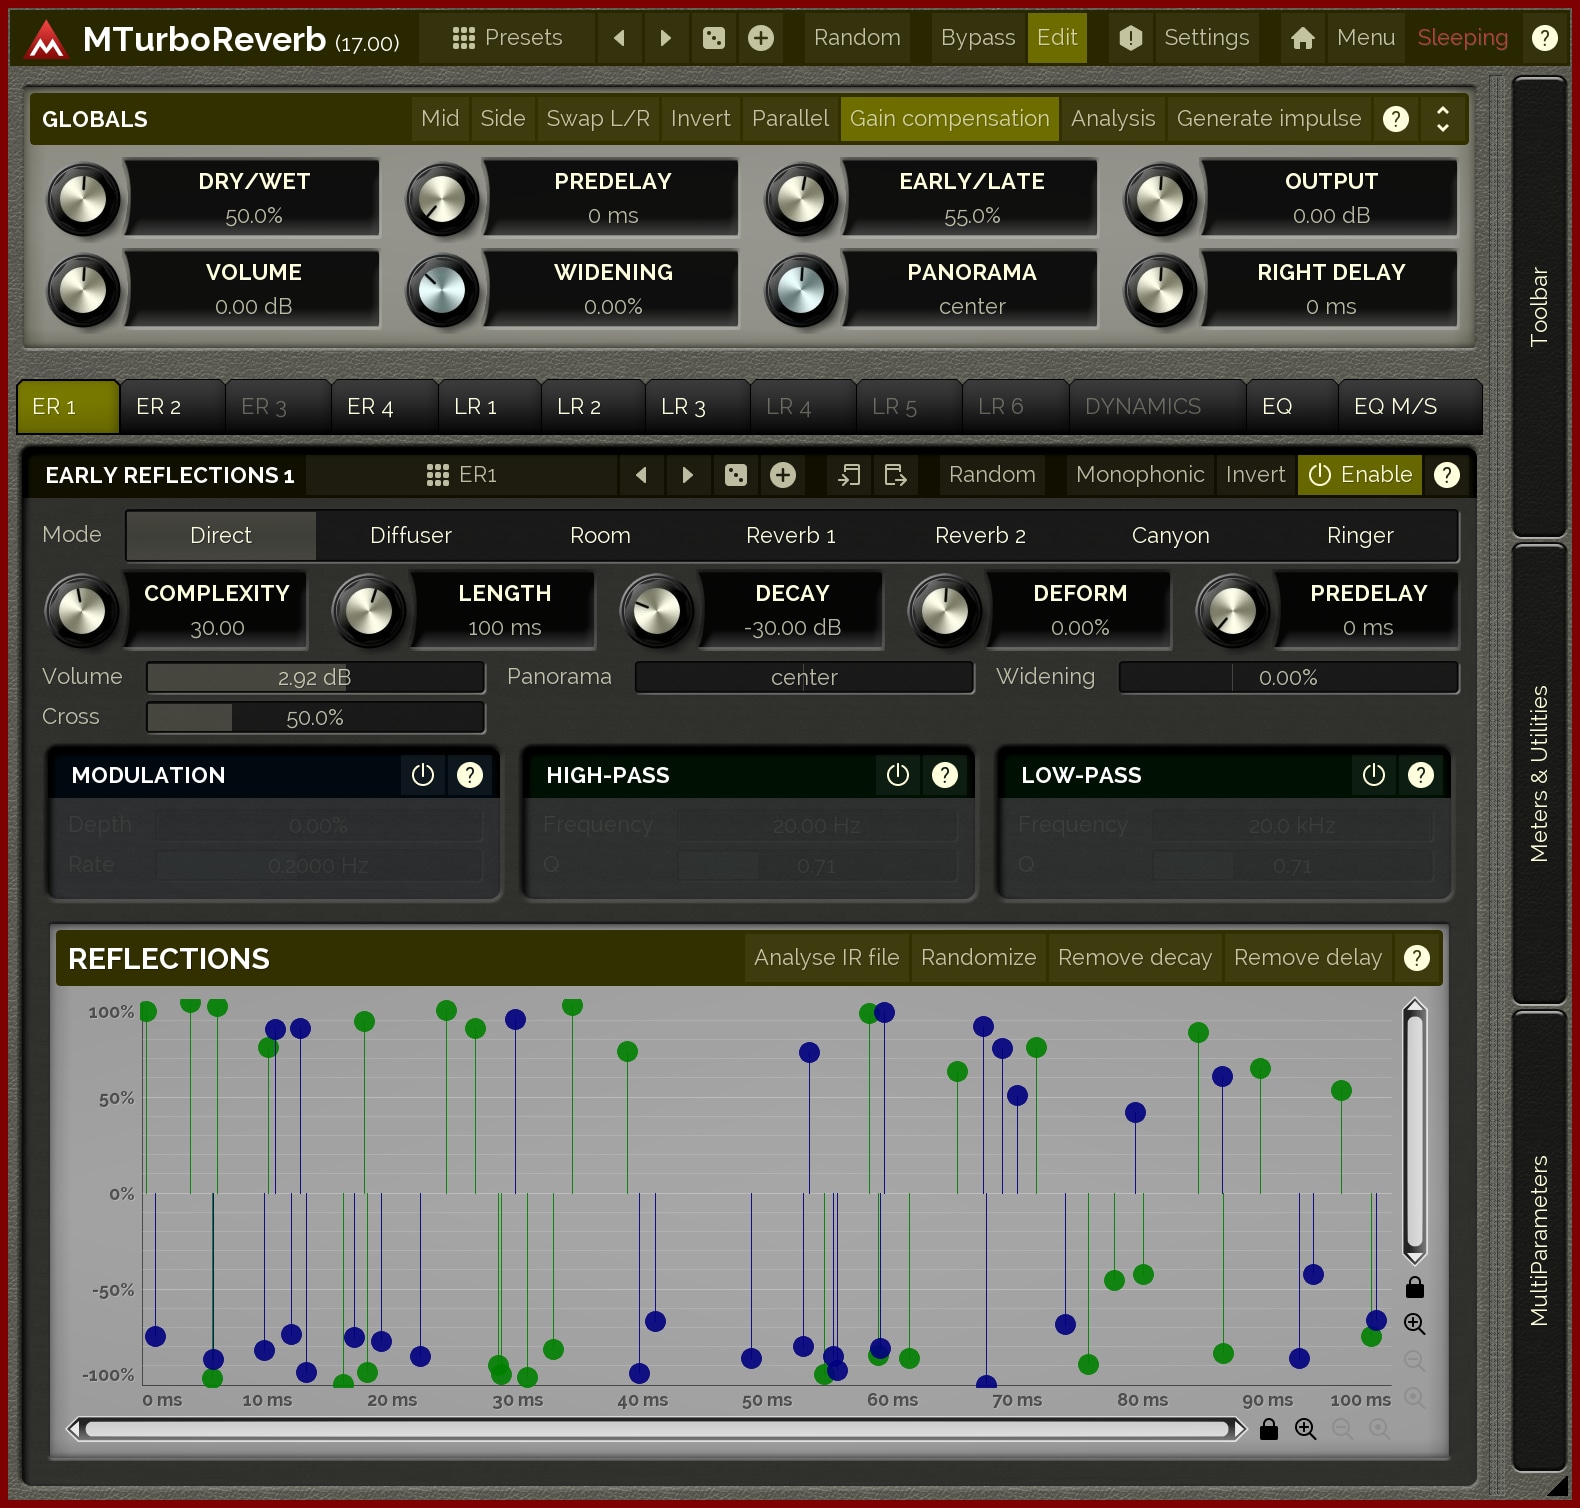Click the add preset plus icon in Early Reflections
Image resolution: width=1580 pixels, height=1508 pixels.
click(783, 475)
